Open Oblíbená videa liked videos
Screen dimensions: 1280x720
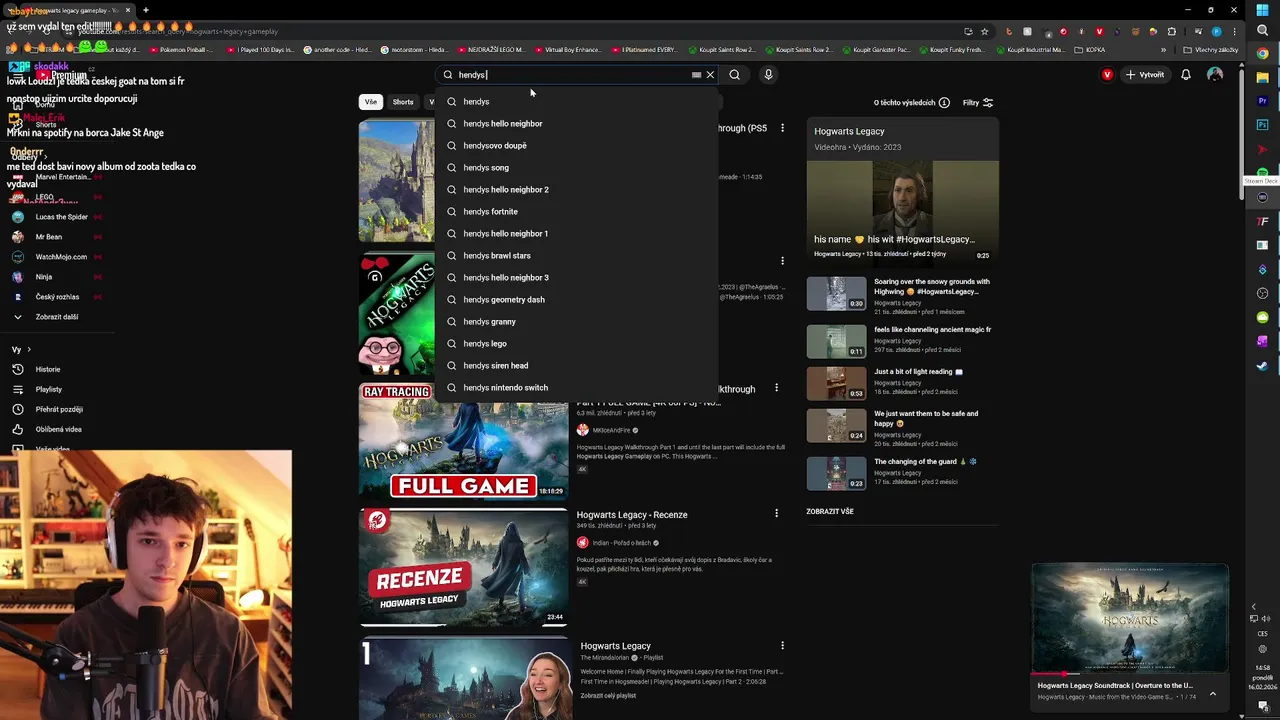tap(58, 429)
